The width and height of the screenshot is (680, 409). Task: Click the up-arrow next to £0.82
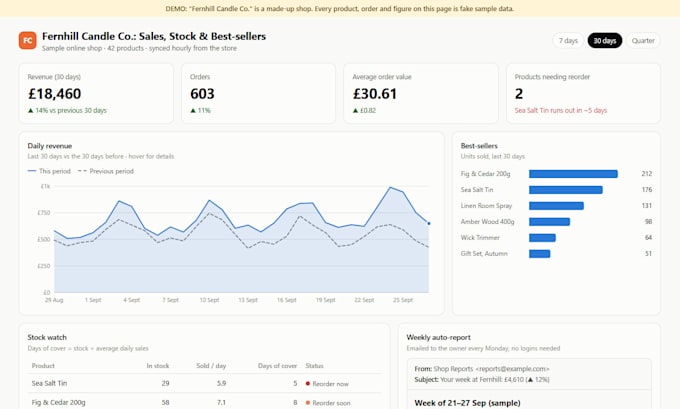point(355,111)
